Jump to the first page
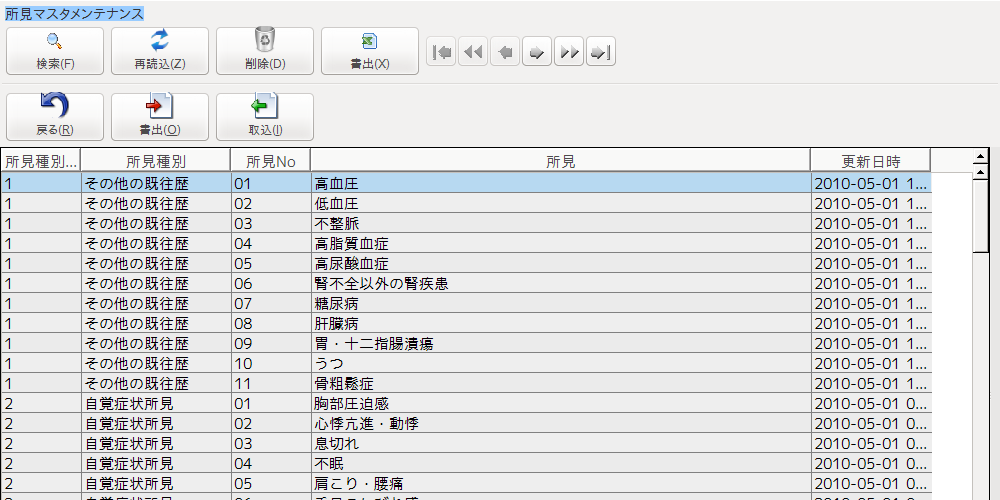The image size is (1000, 500). pyautogui.click(x=441, y=52)
